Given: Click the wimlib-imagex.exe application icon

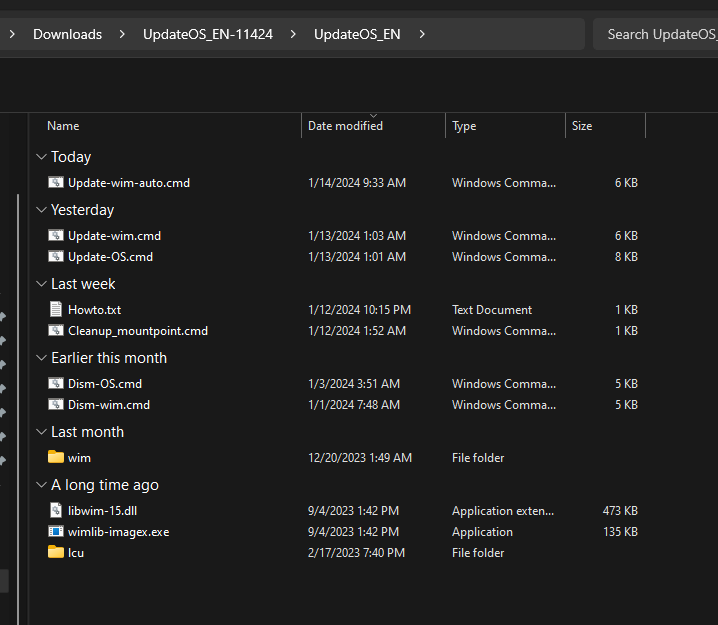Looking at the screenshot, I should coord(56,532).
